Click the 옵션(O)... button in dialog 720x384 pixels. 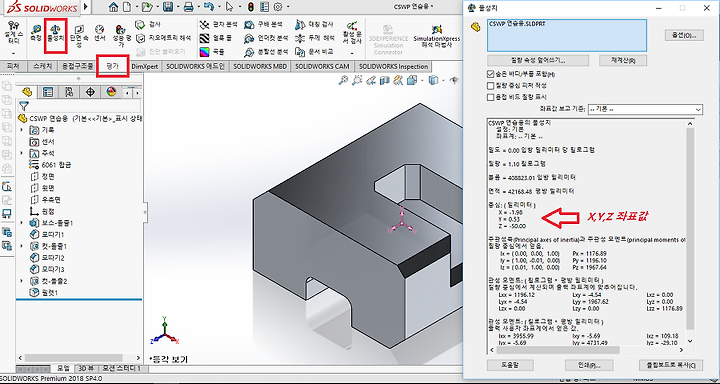tap(684, 36)
